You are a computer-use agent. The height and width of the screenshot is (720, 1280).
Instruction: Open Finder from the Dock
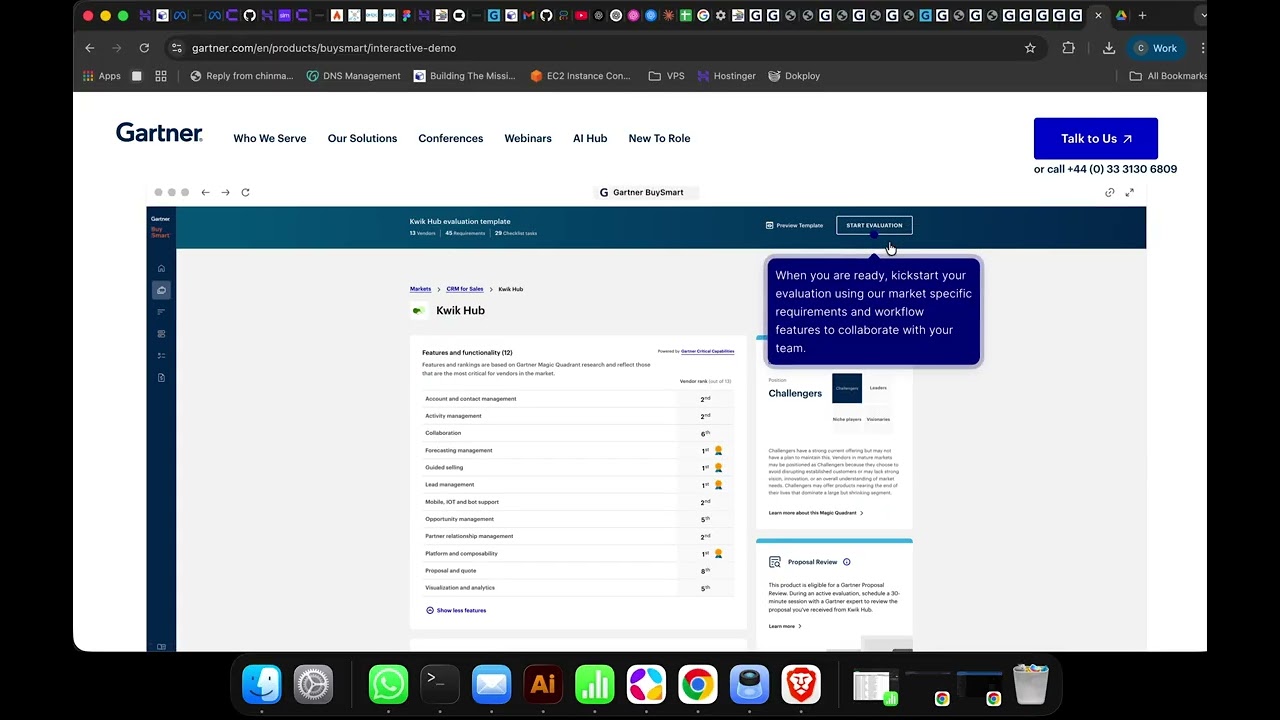pyautogui.click(x=262, y=684)
